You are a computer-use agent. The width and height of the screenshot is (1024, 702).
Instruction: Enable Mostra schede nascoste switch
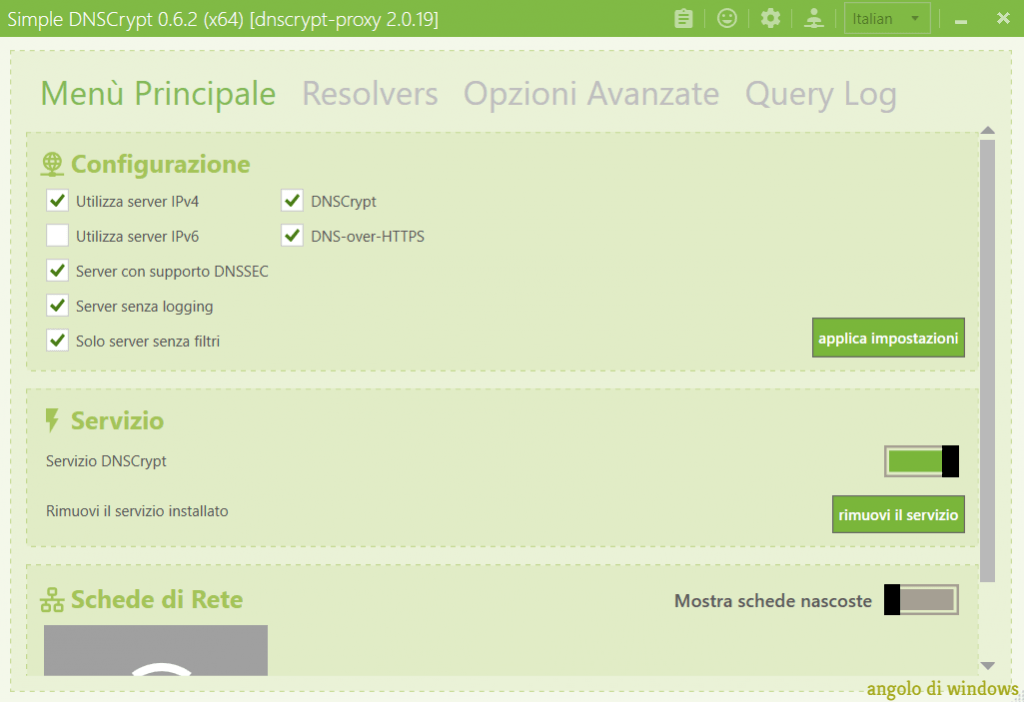(921, 600)
